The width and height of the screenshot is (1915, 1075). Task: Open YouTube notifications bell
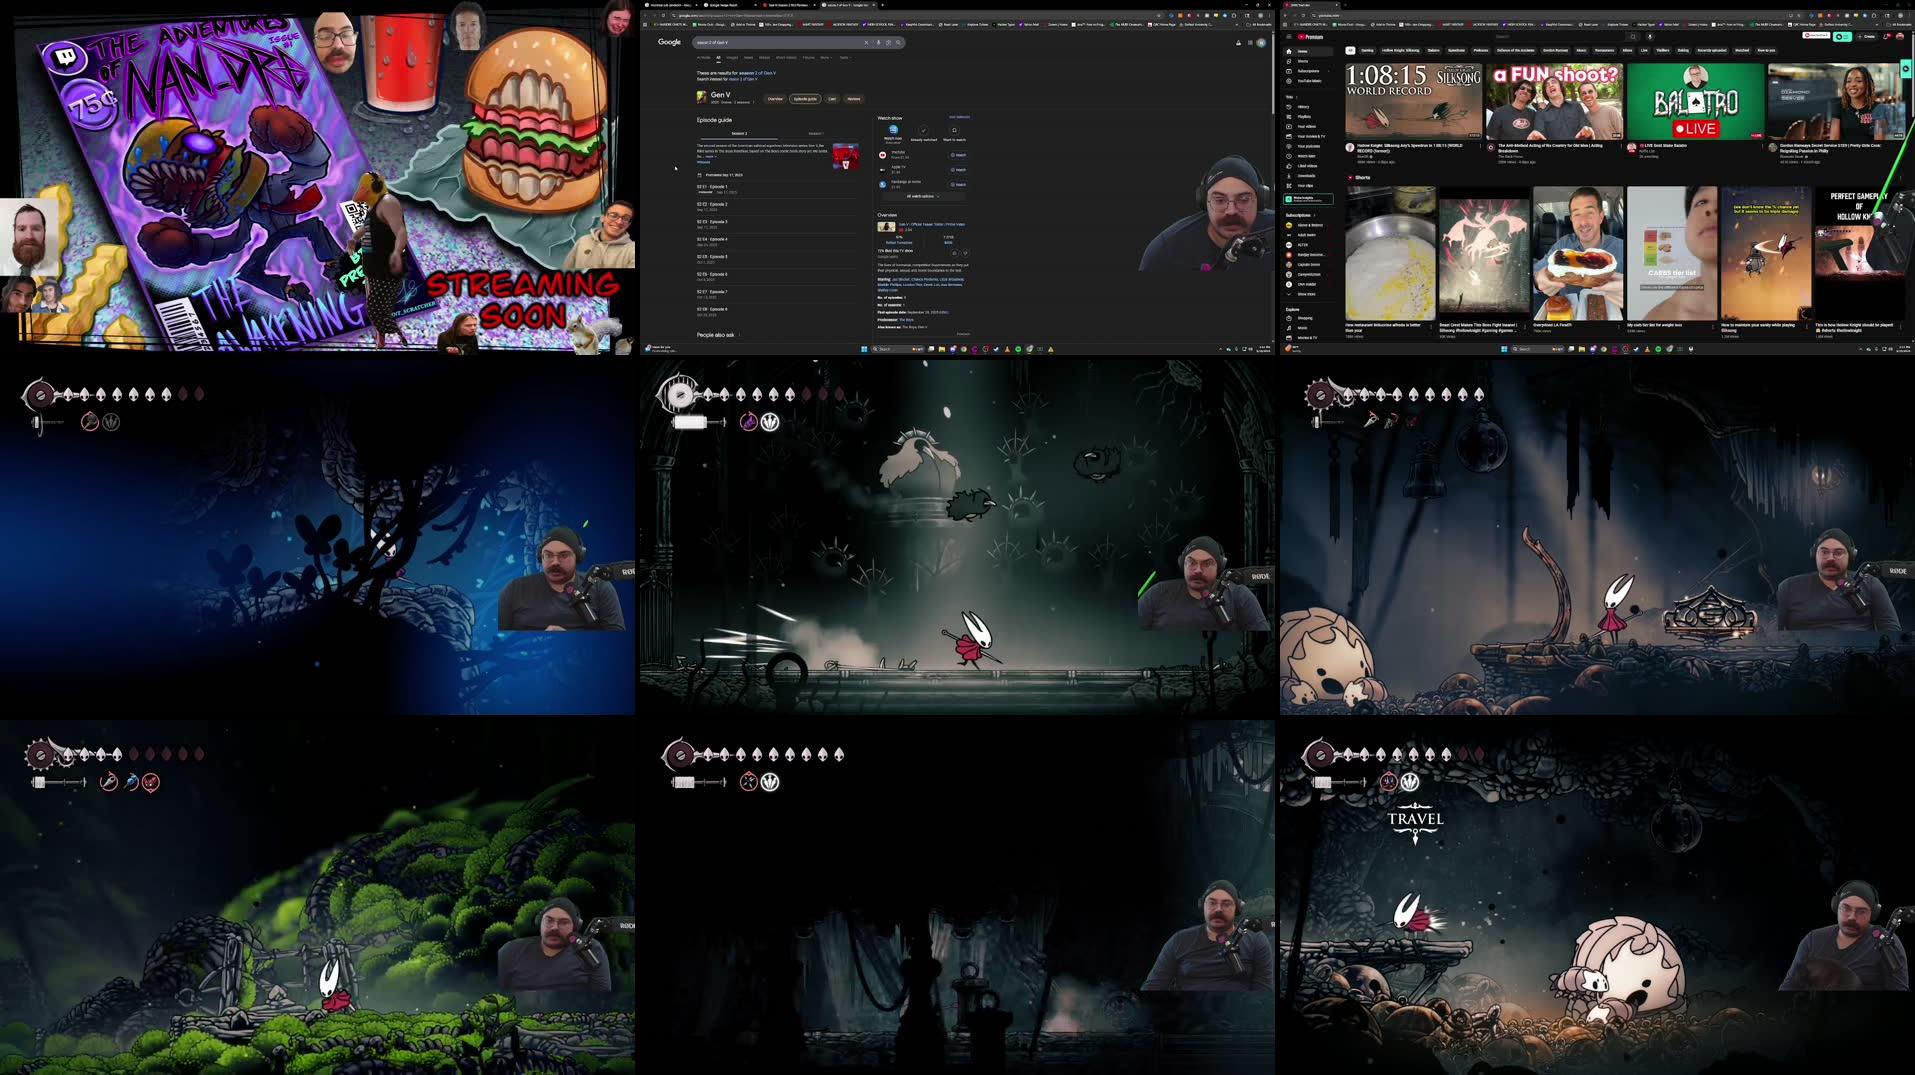point(1886,36)
